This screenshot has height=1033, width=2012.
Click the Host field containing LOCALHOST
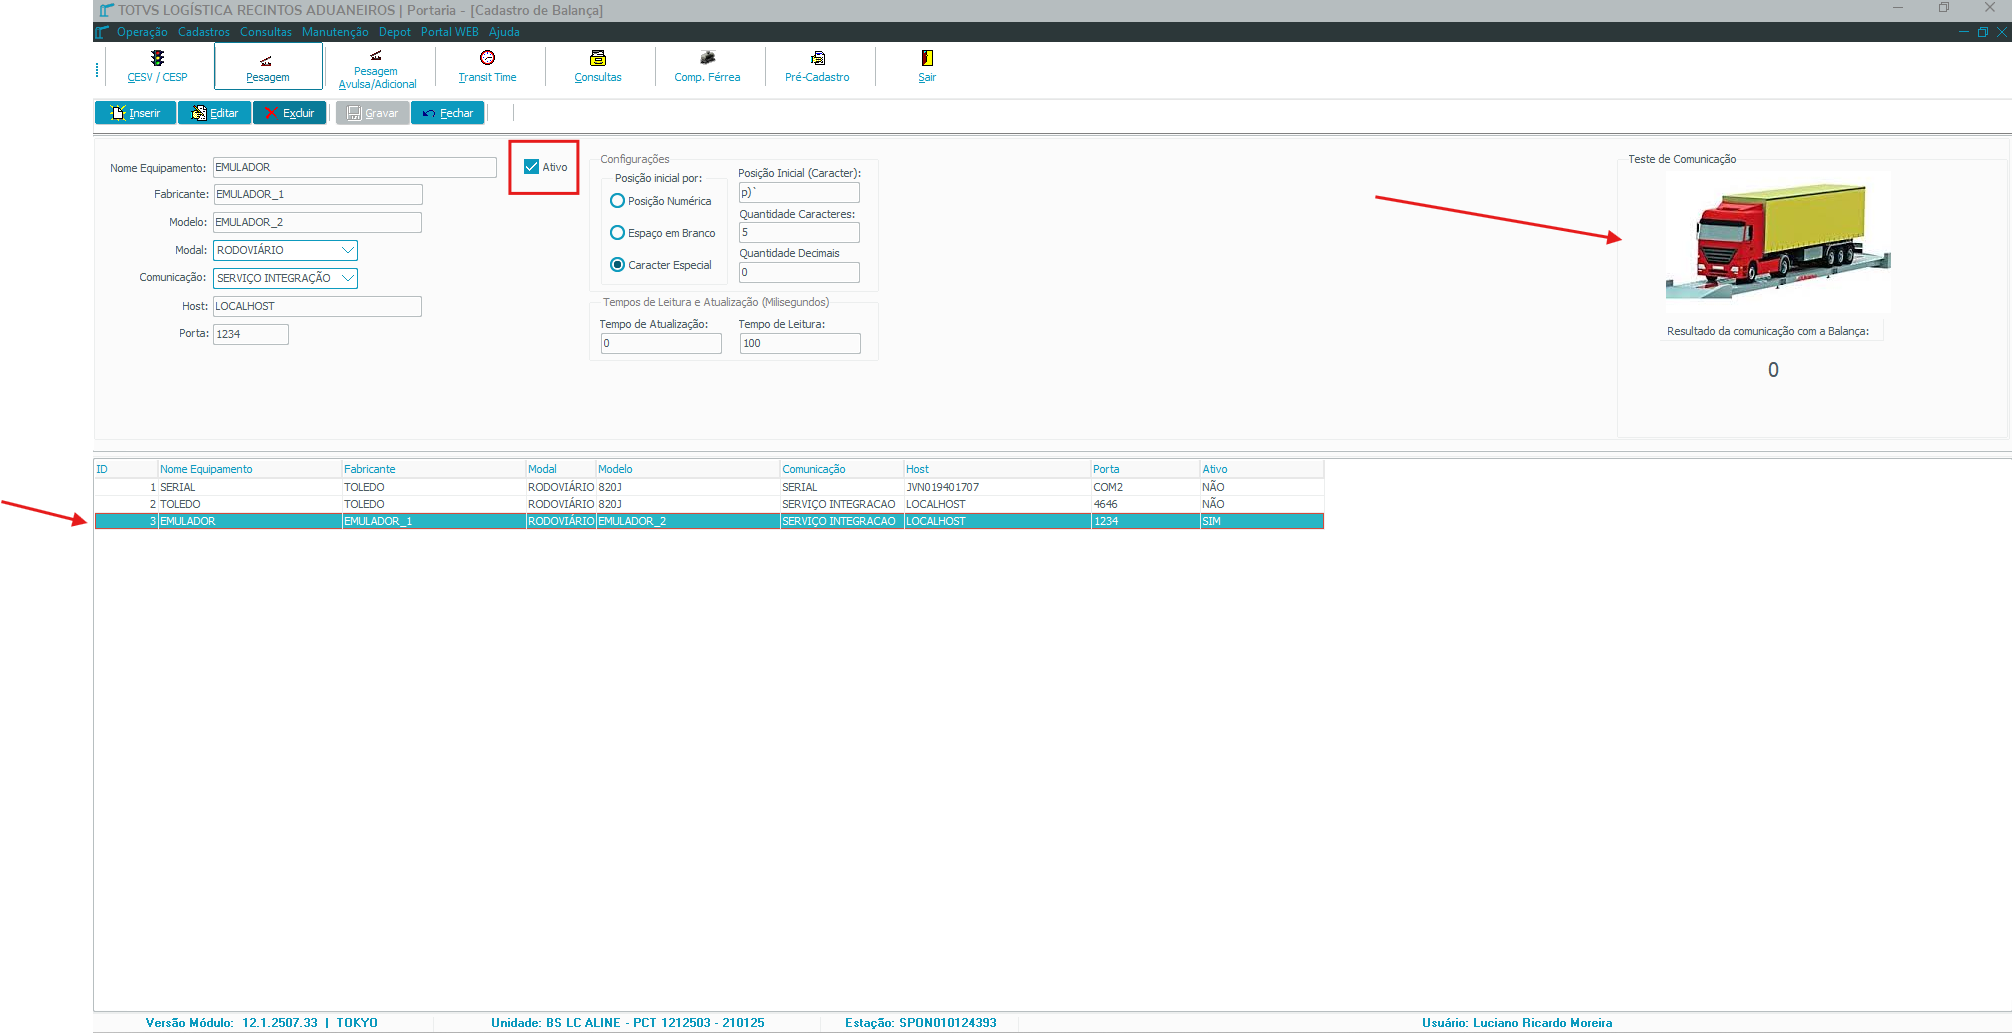(318, 306)
